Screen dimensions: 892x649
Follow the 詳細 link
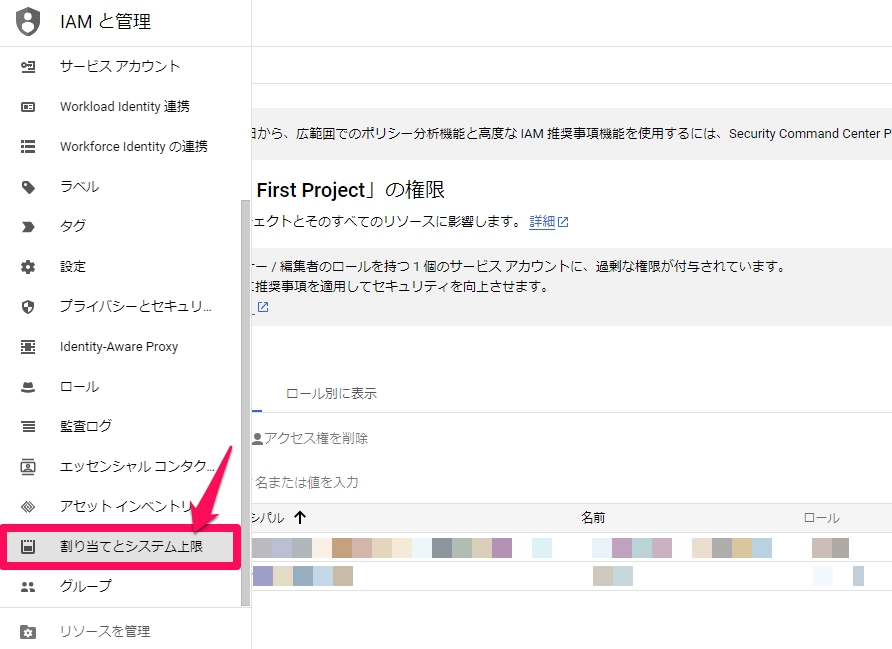coord(542,222)
